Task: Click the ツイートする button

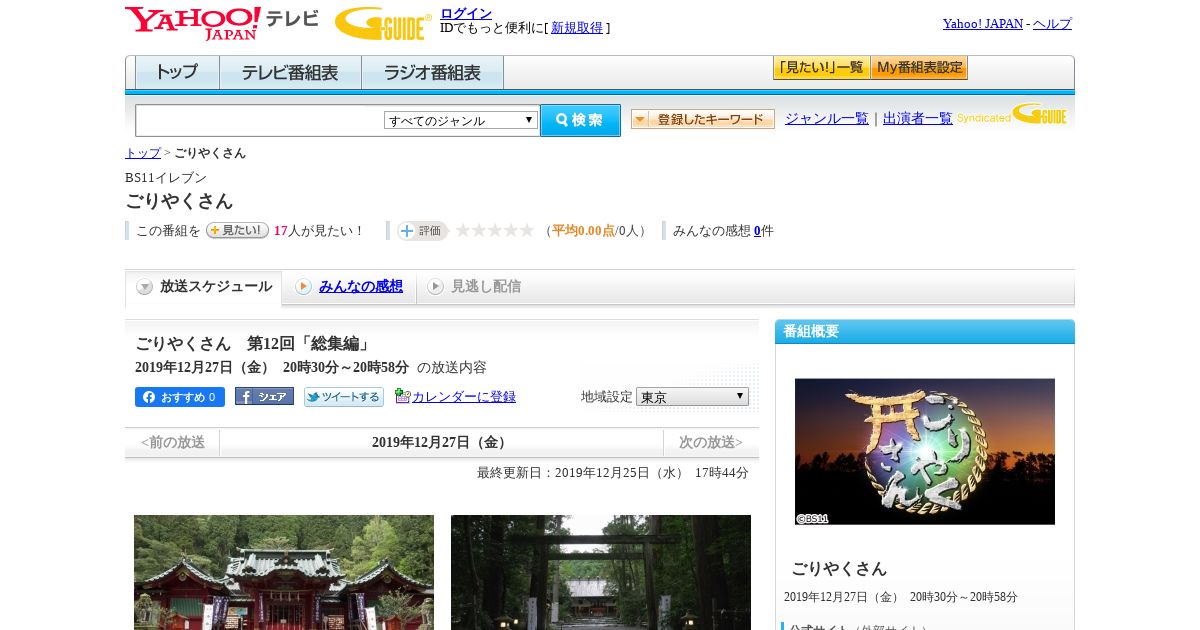Action: [x=344, y=397]
